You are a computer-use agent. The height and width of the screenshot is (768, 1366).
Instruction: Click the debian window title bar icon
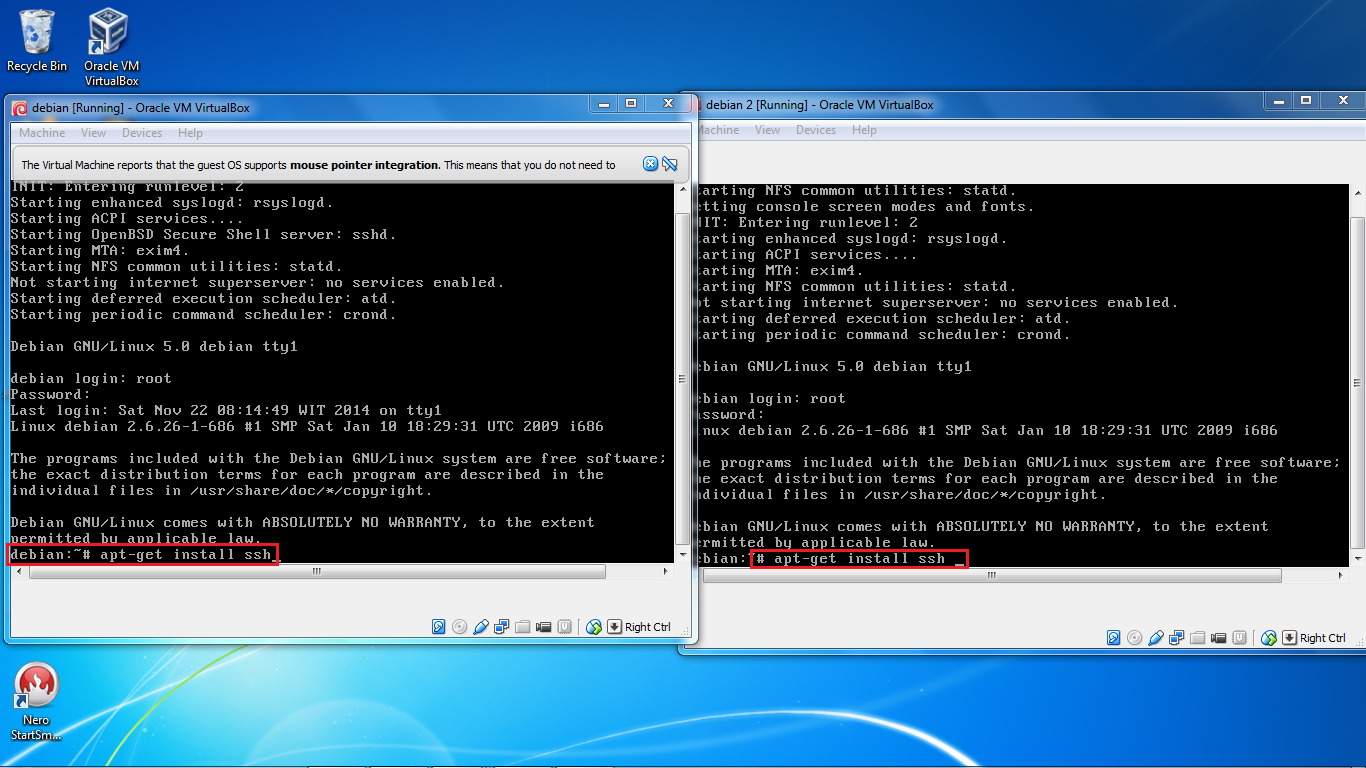point(19,108)
